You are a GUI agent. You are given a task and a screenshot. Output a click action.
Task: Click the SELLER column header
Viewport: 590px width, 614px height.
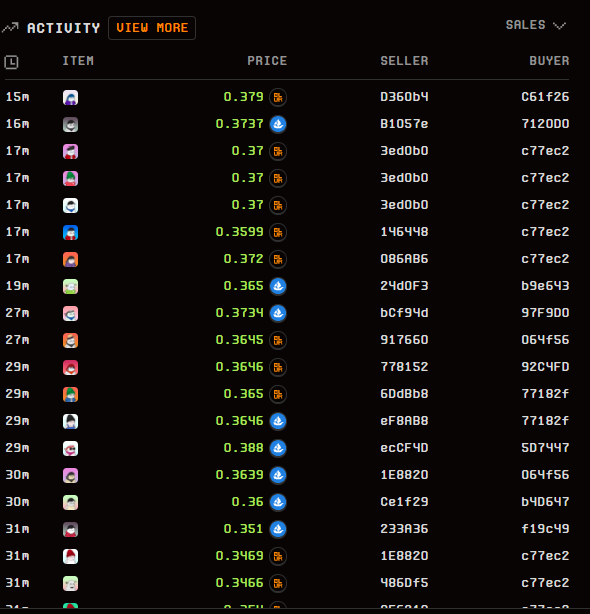click(x=404, y=61)
